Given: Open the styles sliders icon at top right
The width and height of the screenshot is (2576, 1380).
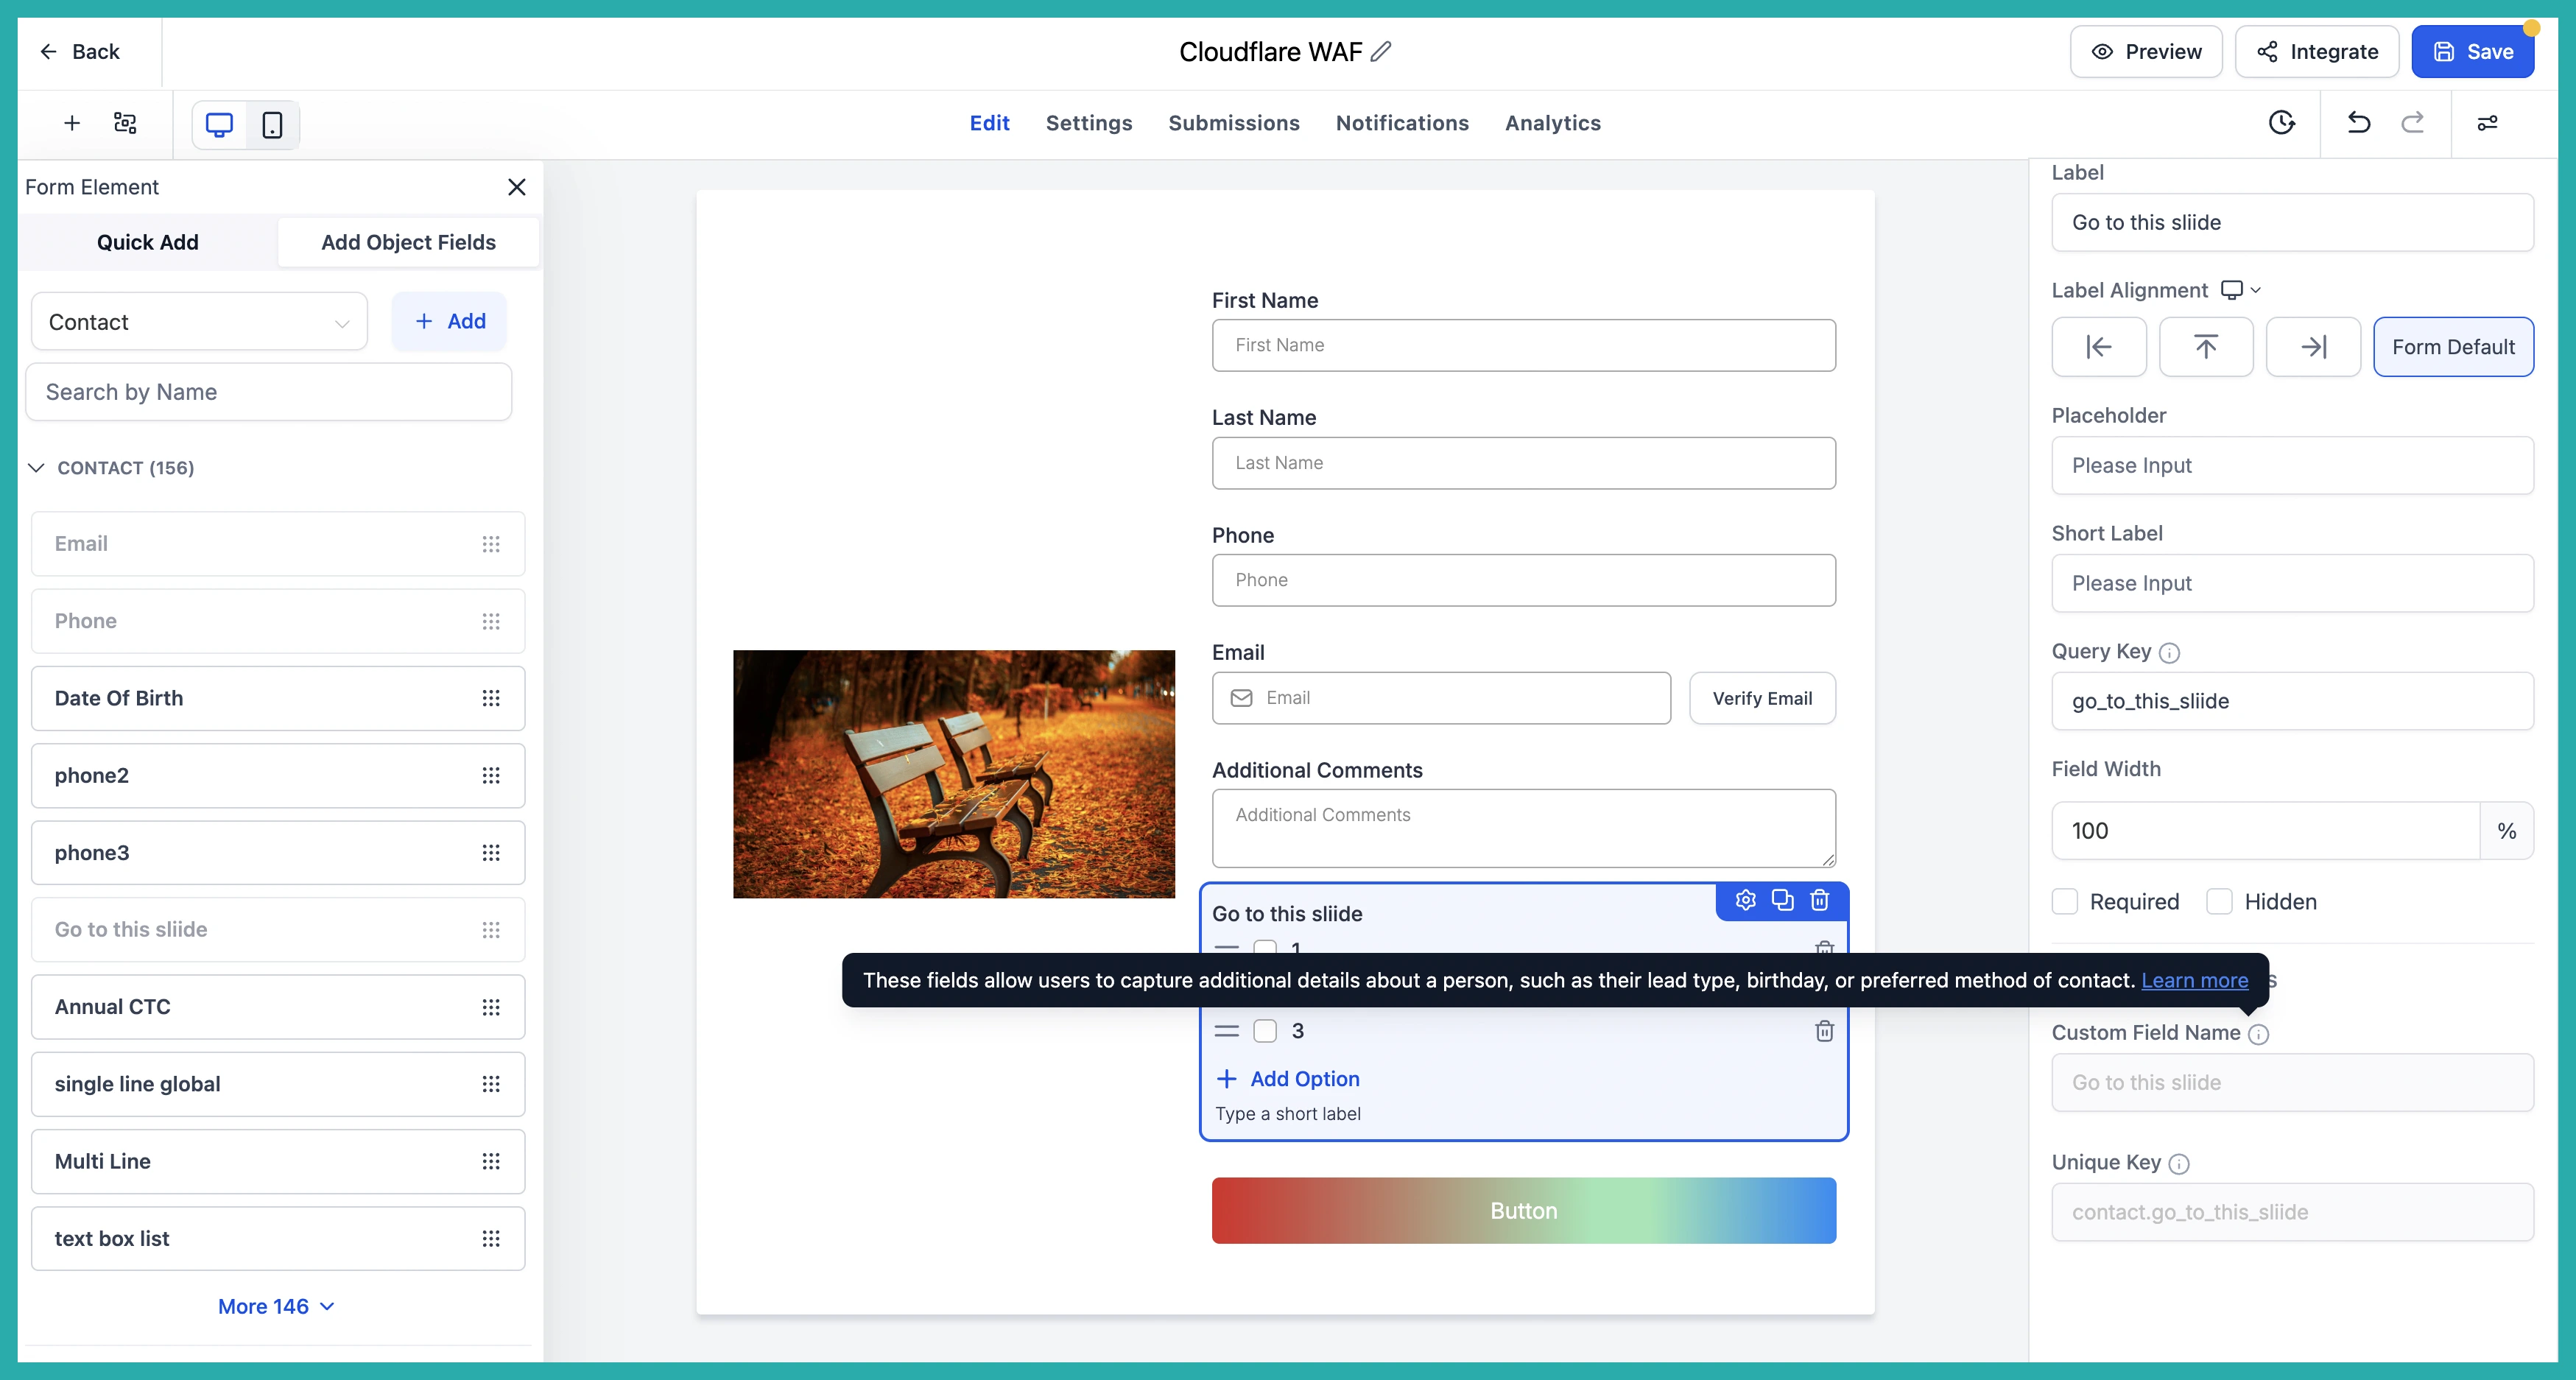Looking at the screenshot, I should pos(2487,123).
